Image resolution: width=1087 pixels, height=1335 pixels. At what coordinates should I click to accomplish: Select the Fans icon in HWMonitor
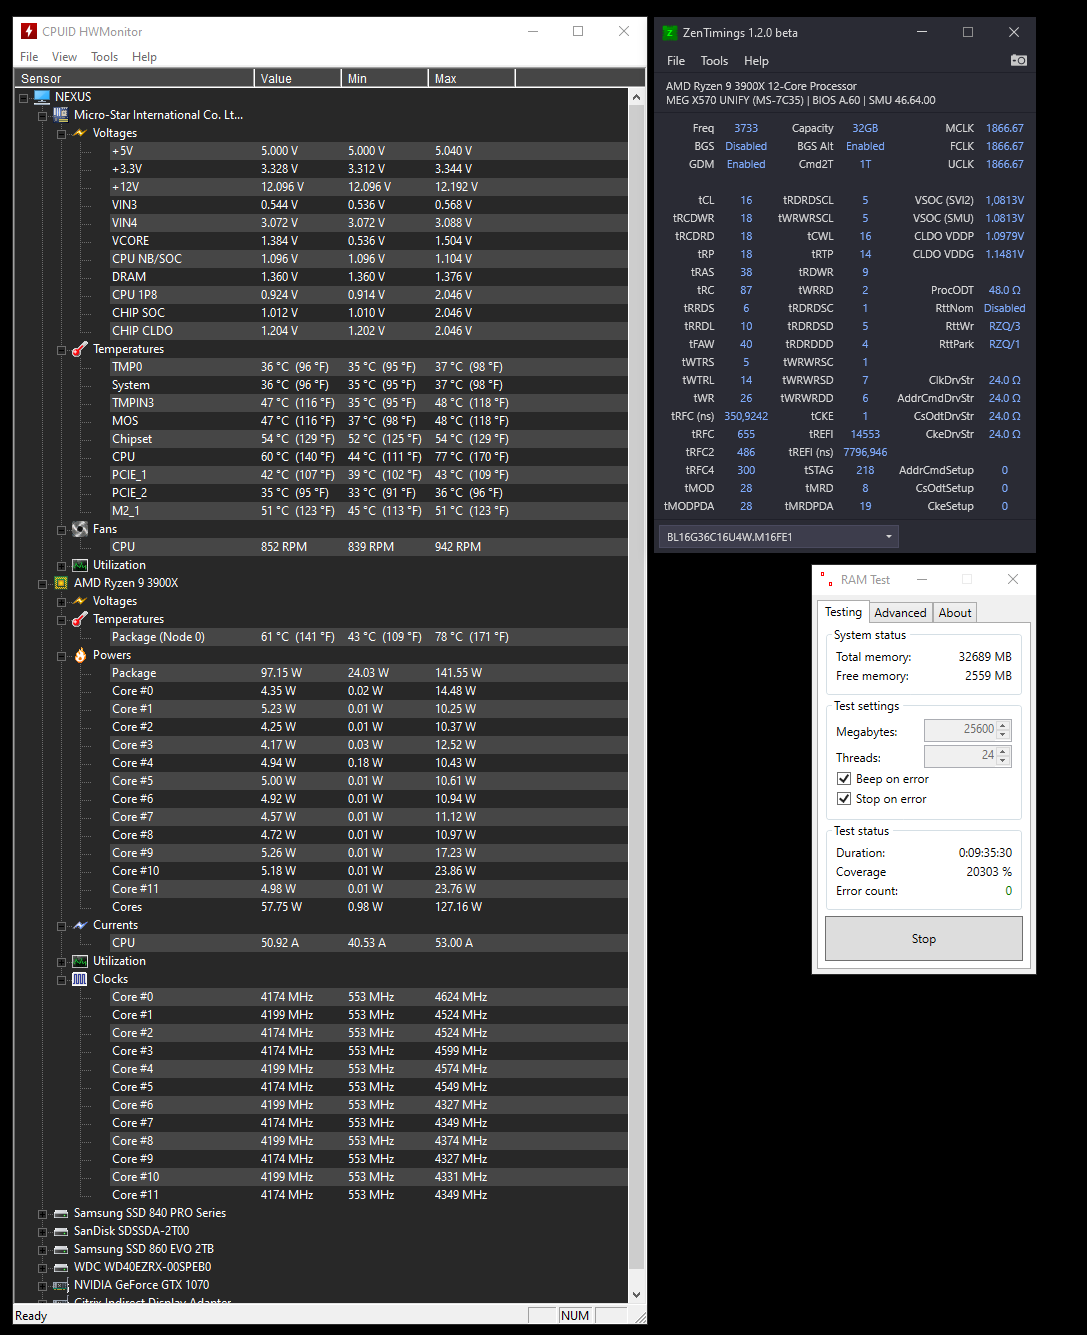80,529
